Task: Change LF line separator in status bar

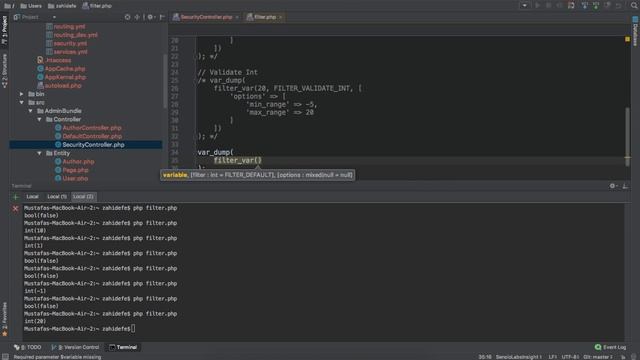Action: click(x=552, y=357)
